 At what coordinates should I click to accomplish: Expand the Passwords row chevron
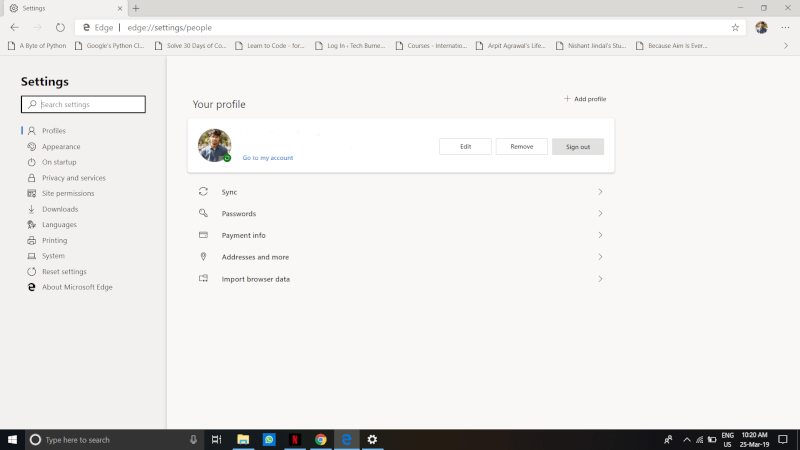point(600,213)
